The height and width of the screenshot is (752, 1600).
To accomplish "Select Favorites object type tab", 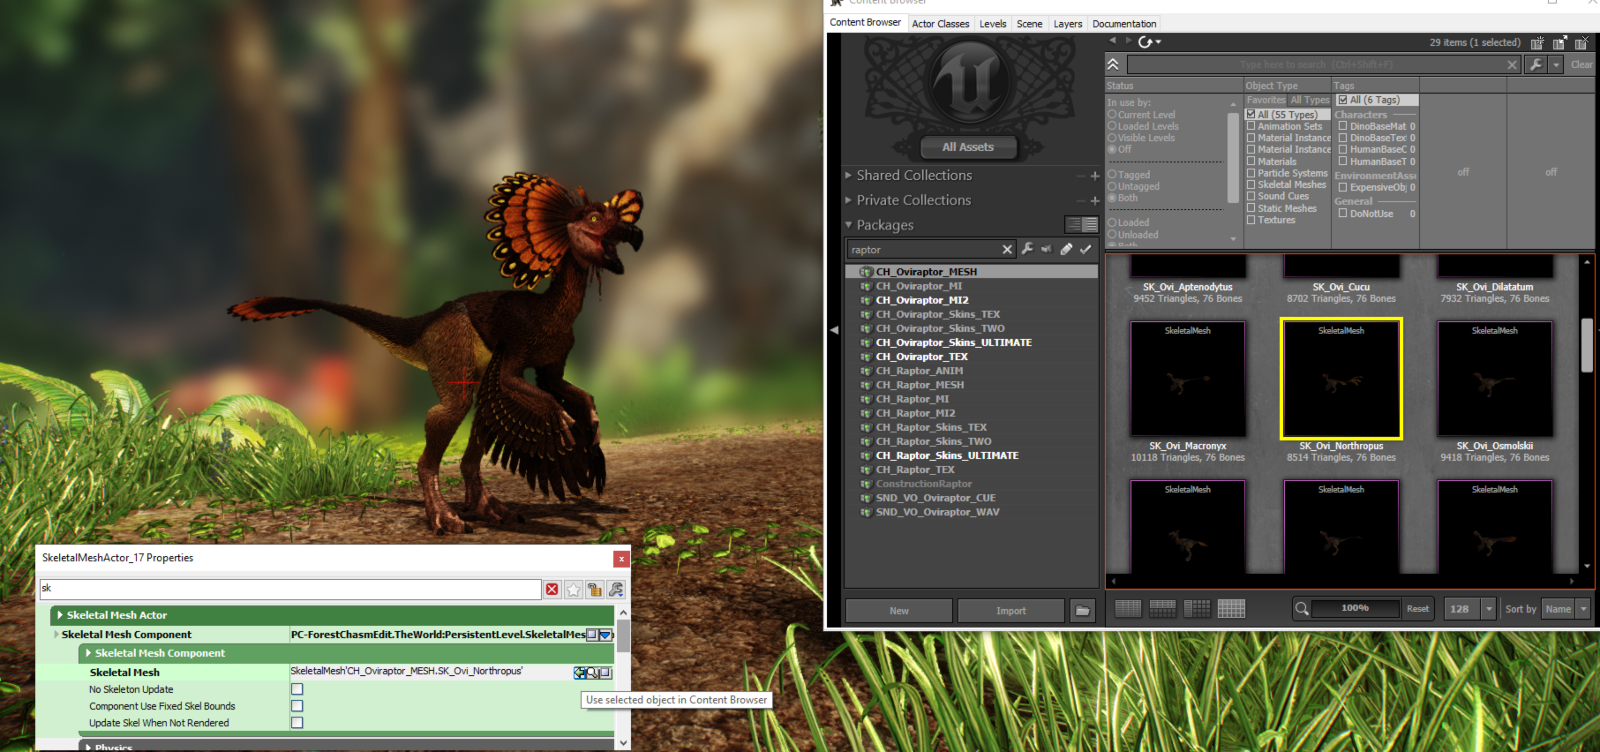I will (1266, 100).
